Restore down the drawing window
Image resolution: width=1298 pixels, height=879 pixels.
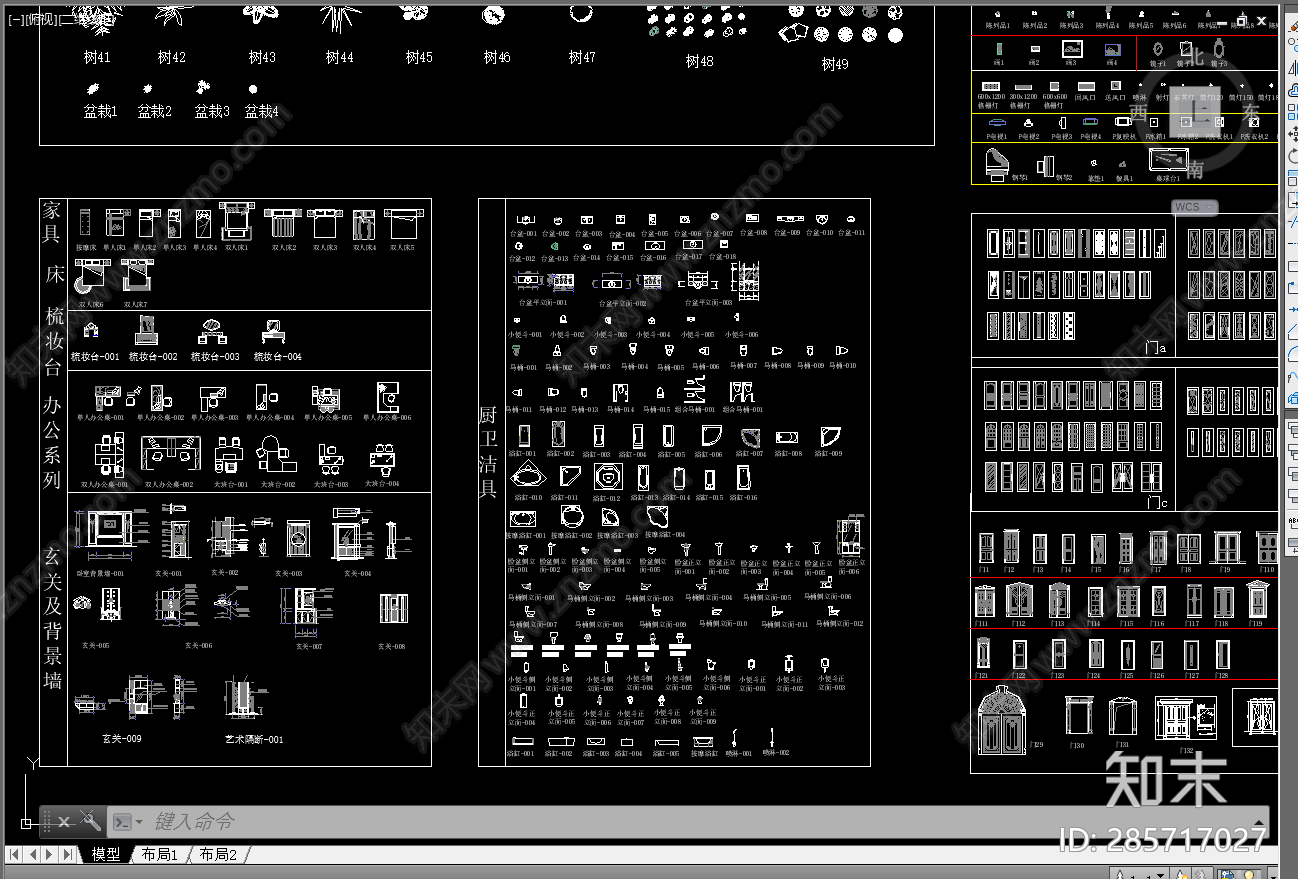(x=1242, y=20)
